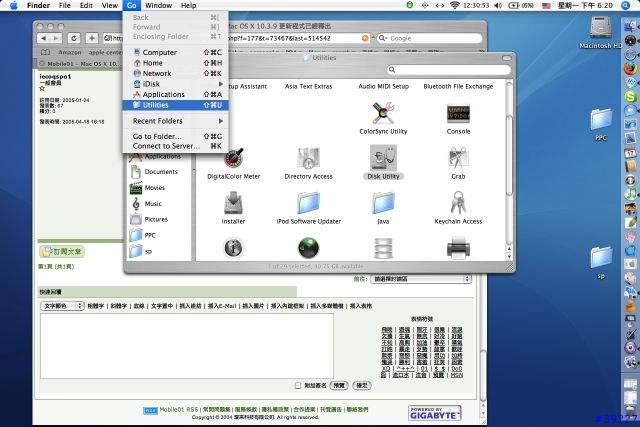
Task: Choose Home in the Go menu
Action: pos(176,63)
